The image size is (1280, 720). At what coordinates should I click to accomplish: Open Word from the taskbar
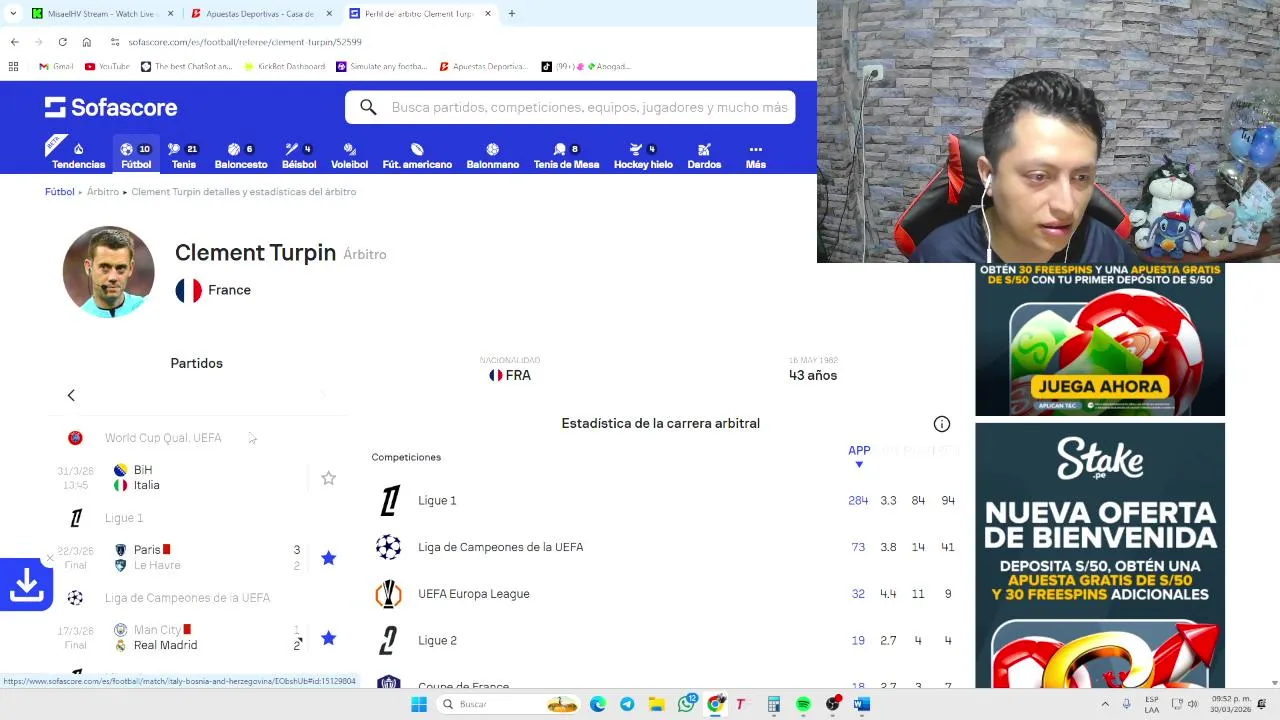(861, 704)
